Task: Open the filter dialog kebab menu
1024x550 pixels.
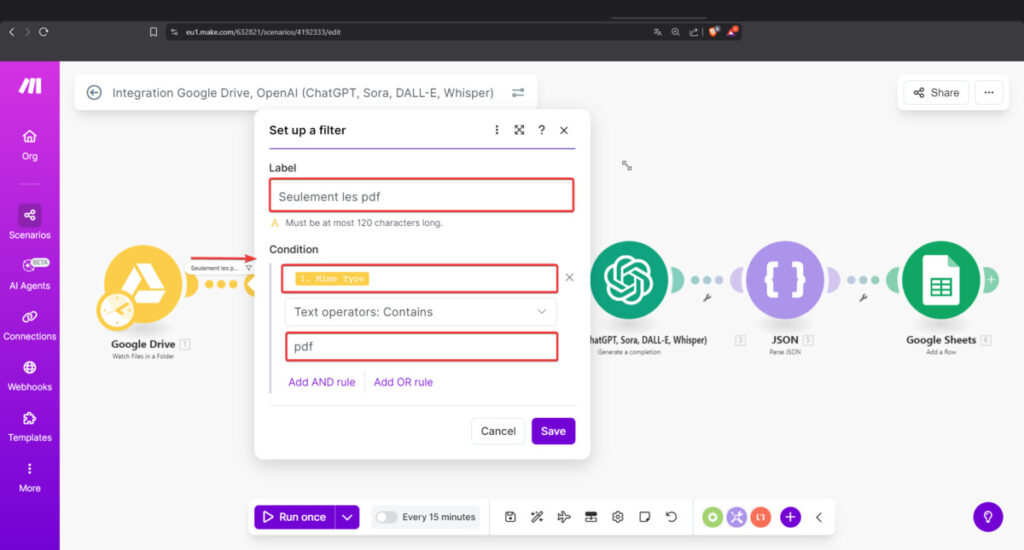Action: 497,130
